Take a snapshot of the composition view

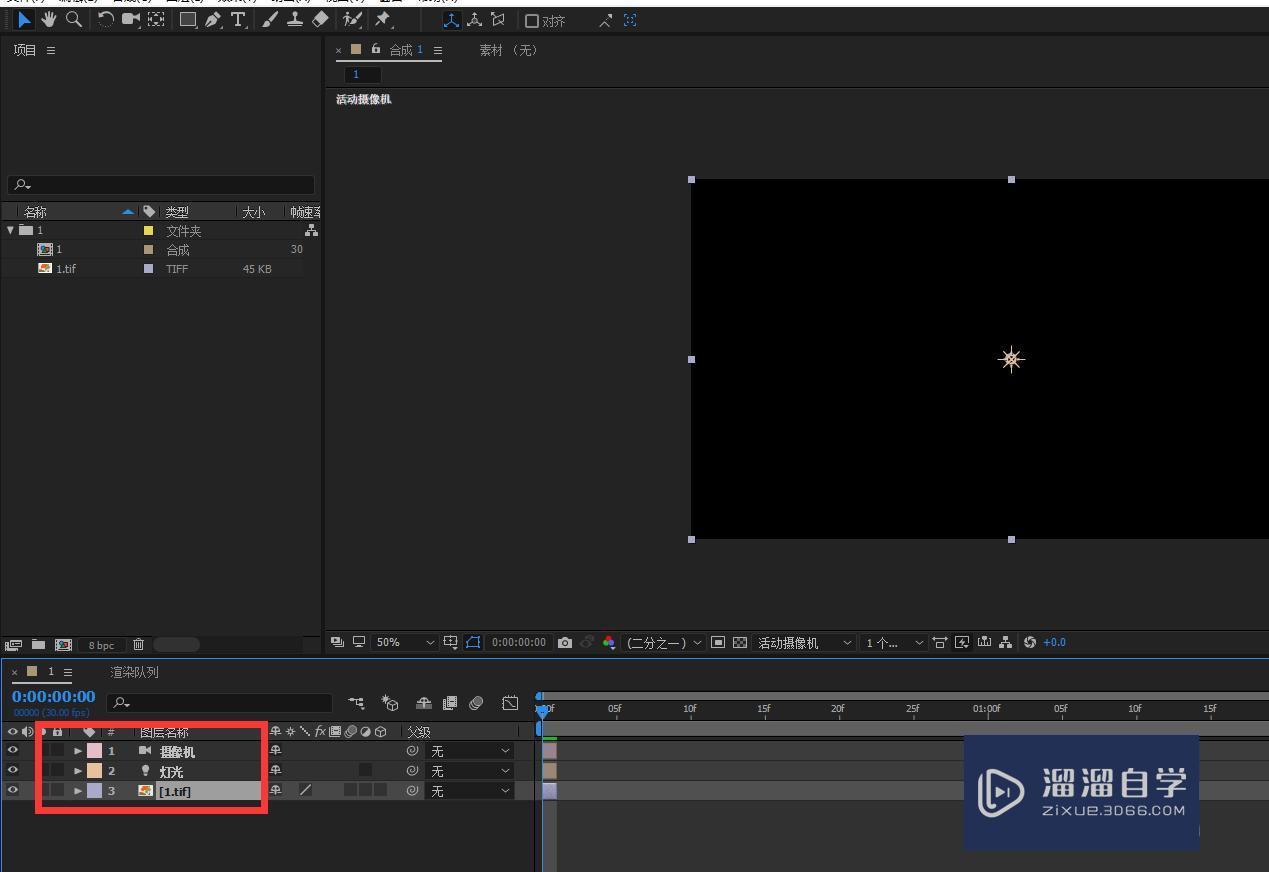566,642
